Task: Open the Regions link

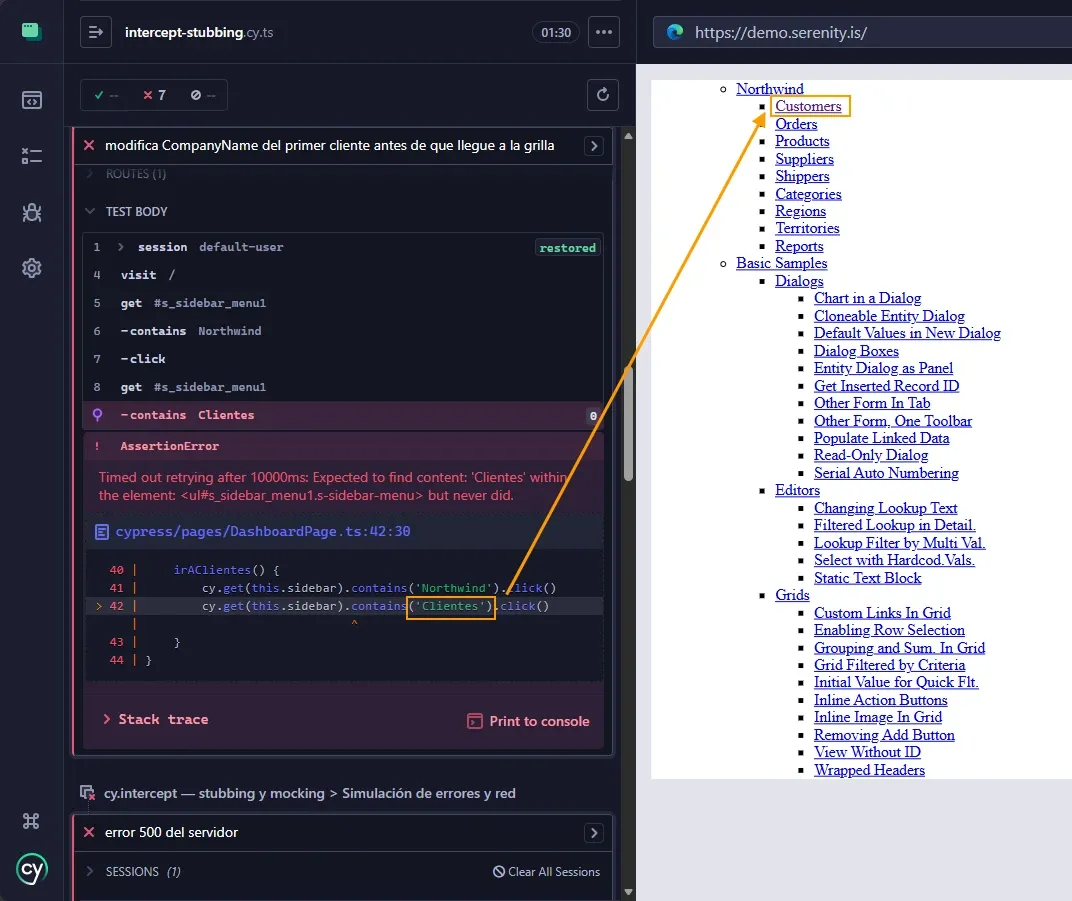Action: pyautogui.click(x=801, y=211)
